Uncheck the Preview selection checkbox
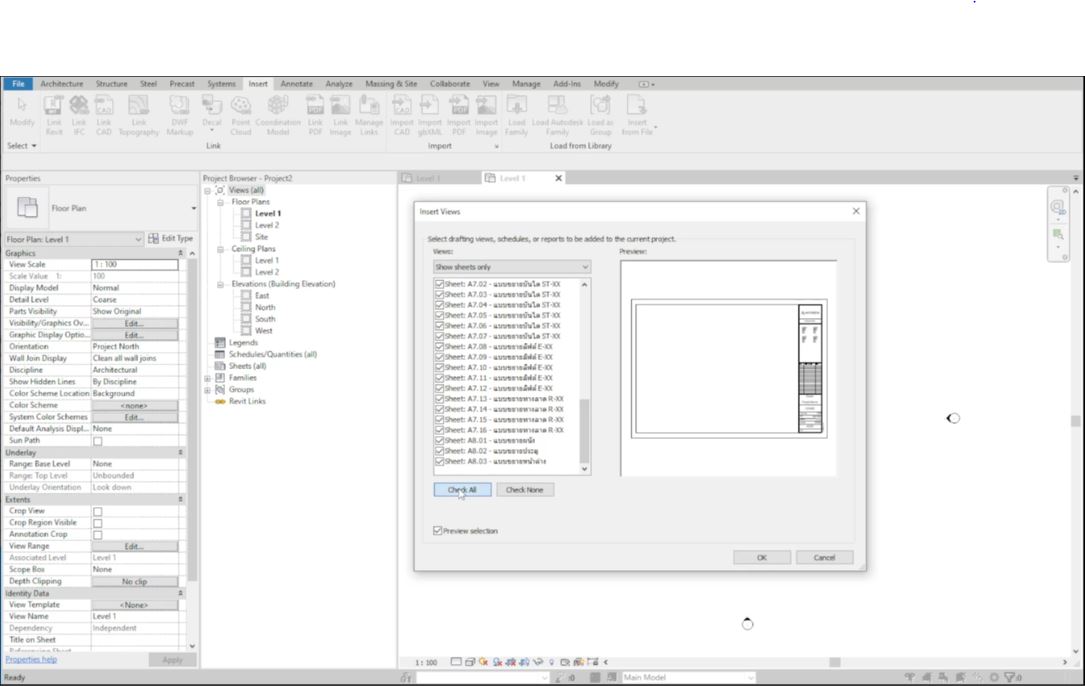 tap(438, 531)
